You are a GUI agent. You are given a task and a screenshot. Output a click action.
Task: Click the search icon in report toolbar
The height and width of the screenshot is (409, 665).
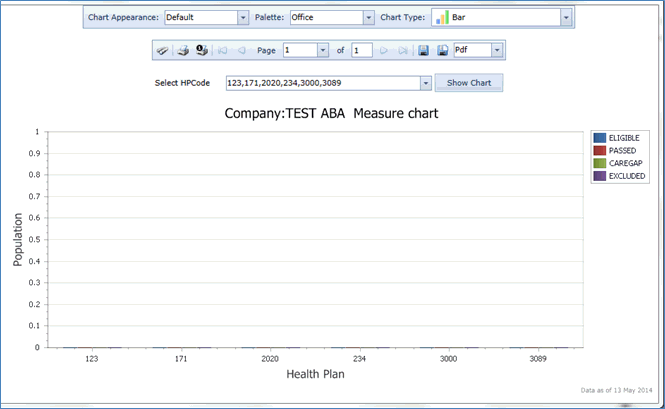pyautogui.click(x=162, y=50)
